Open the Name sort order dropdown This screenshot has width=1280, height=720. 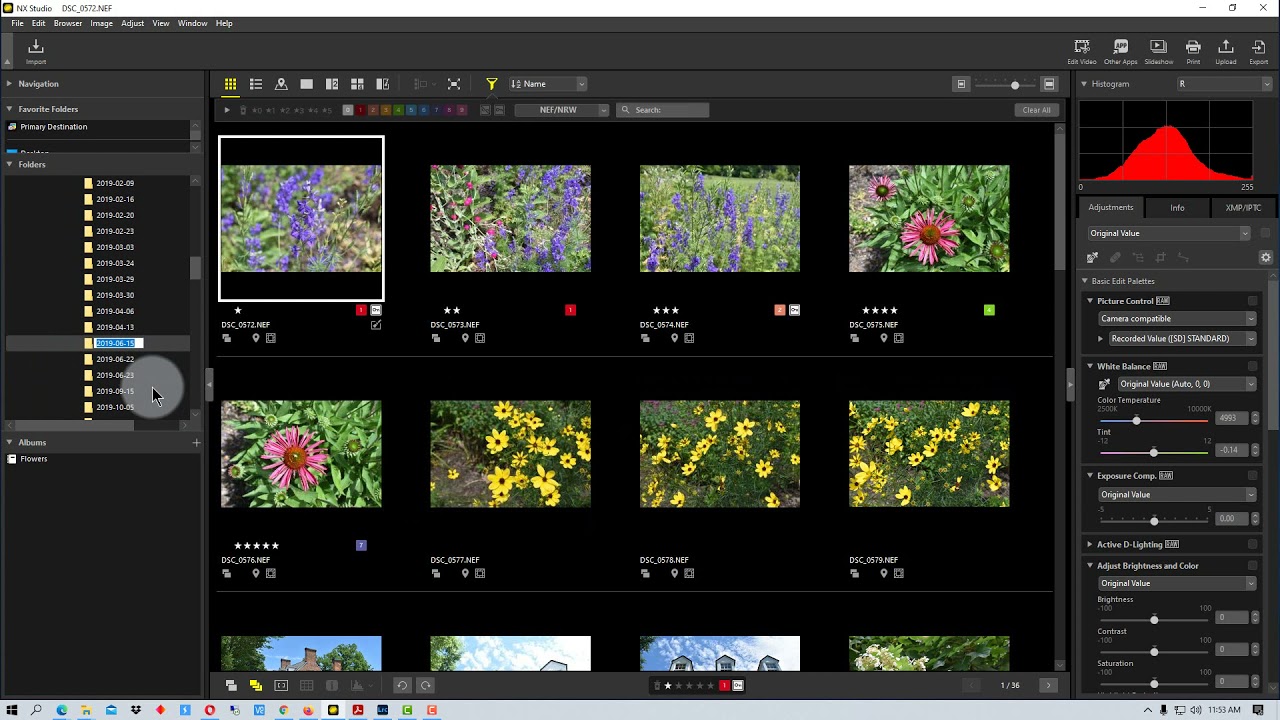pos(548,84)
